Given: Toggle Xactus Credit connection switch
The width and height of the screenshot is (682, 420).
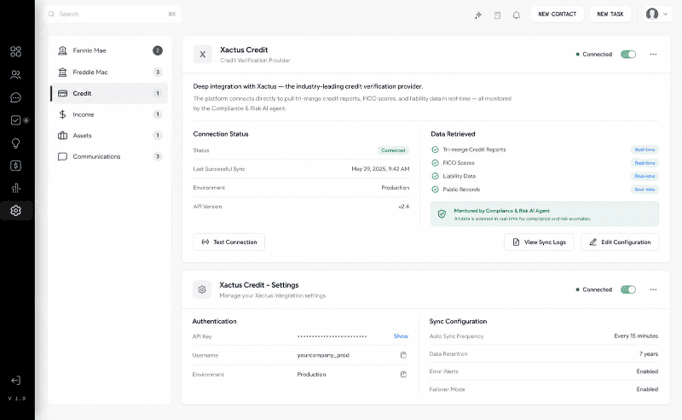Looking at the screenshot, I should pos(628,54).
